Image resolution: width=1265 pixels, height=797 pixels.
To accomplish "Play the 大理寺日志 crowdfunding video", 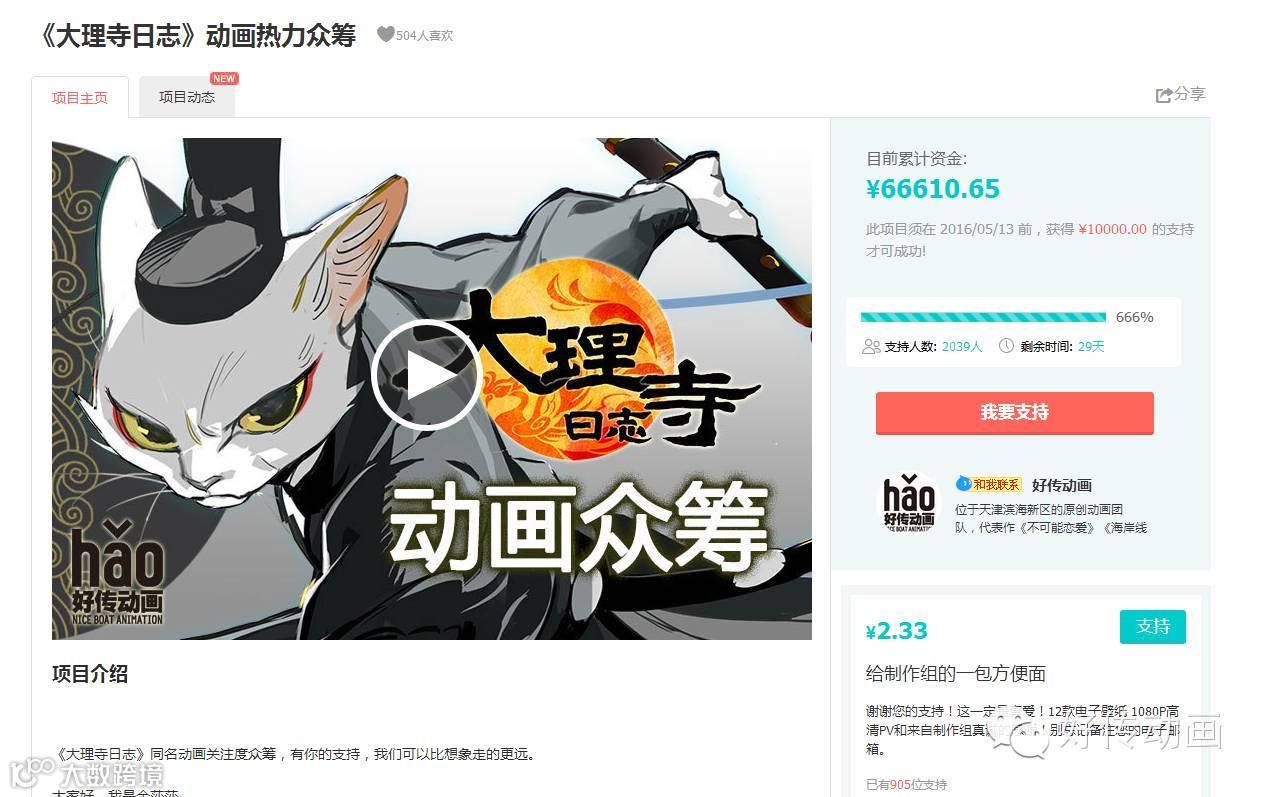I will (x=427, y=375).
